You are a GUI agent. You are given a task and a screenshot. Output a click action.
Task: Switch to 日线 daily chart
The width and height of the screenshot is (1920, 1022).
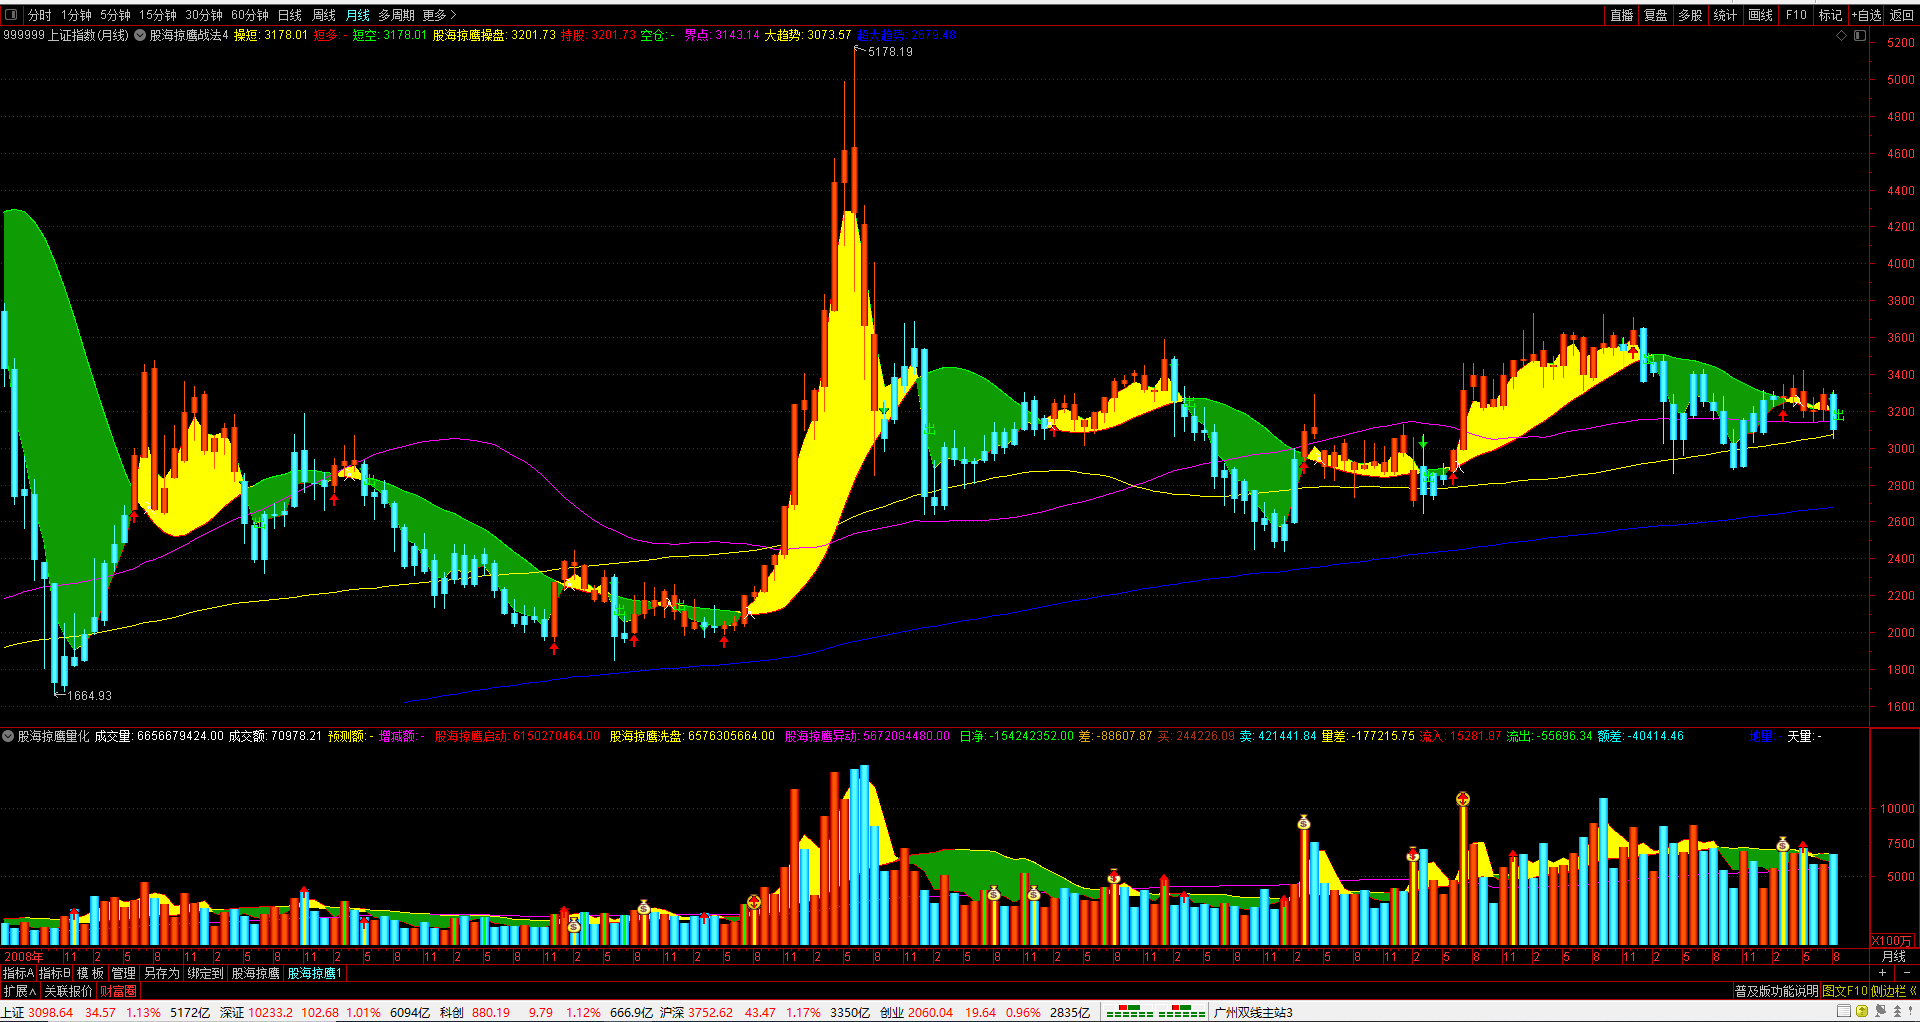pyautogui.click(x=290, y=15)
